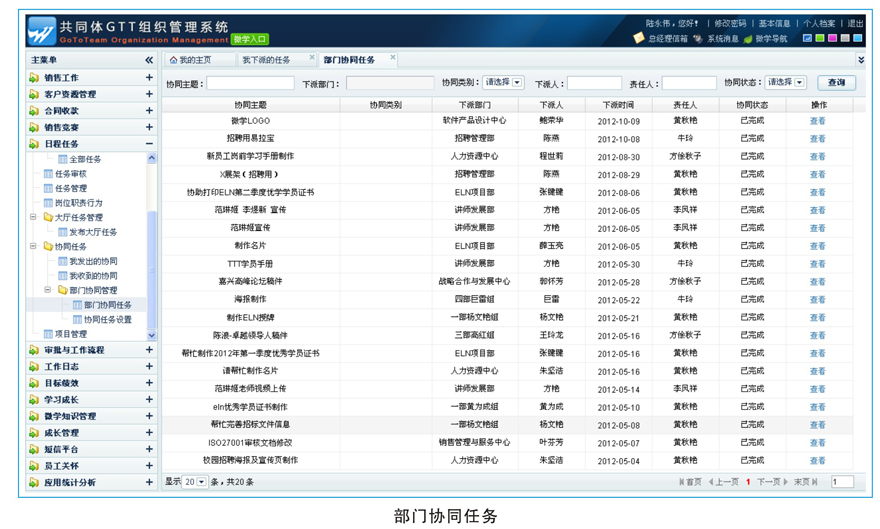
Task: Switch to the 我下派的任务 tab
Action: pyautogui.click(x=266, y=60)
